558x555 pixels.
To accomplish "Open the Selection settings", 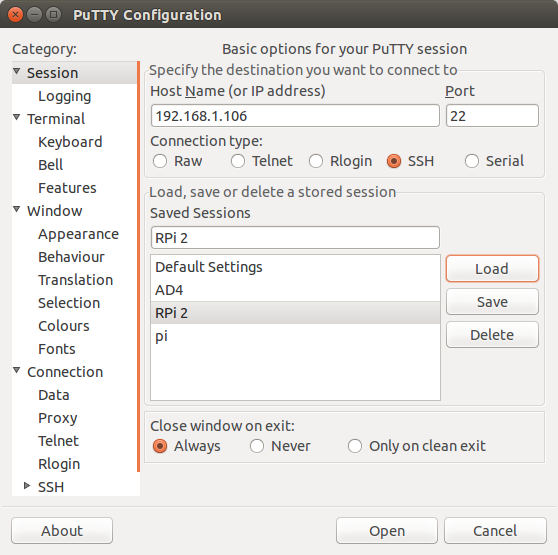I will pos(69,303).
